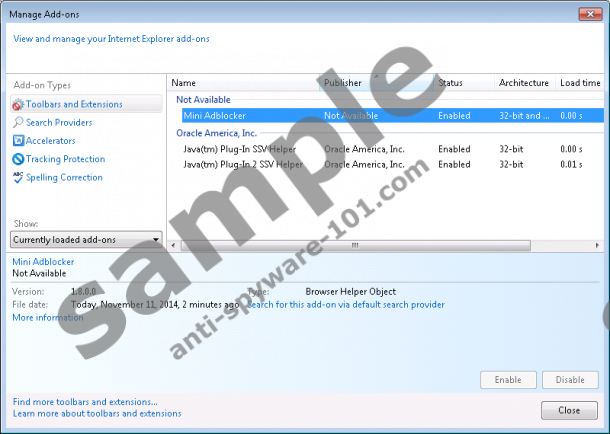
Task: Open Find more toolbars and extensions link
Action: coord(85,402)
